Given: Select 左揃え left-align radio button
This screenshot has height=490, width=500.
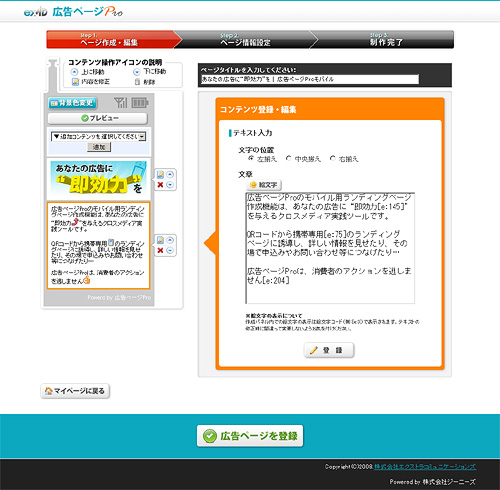Looking at the screenshot, I should [x=251, y=158].
